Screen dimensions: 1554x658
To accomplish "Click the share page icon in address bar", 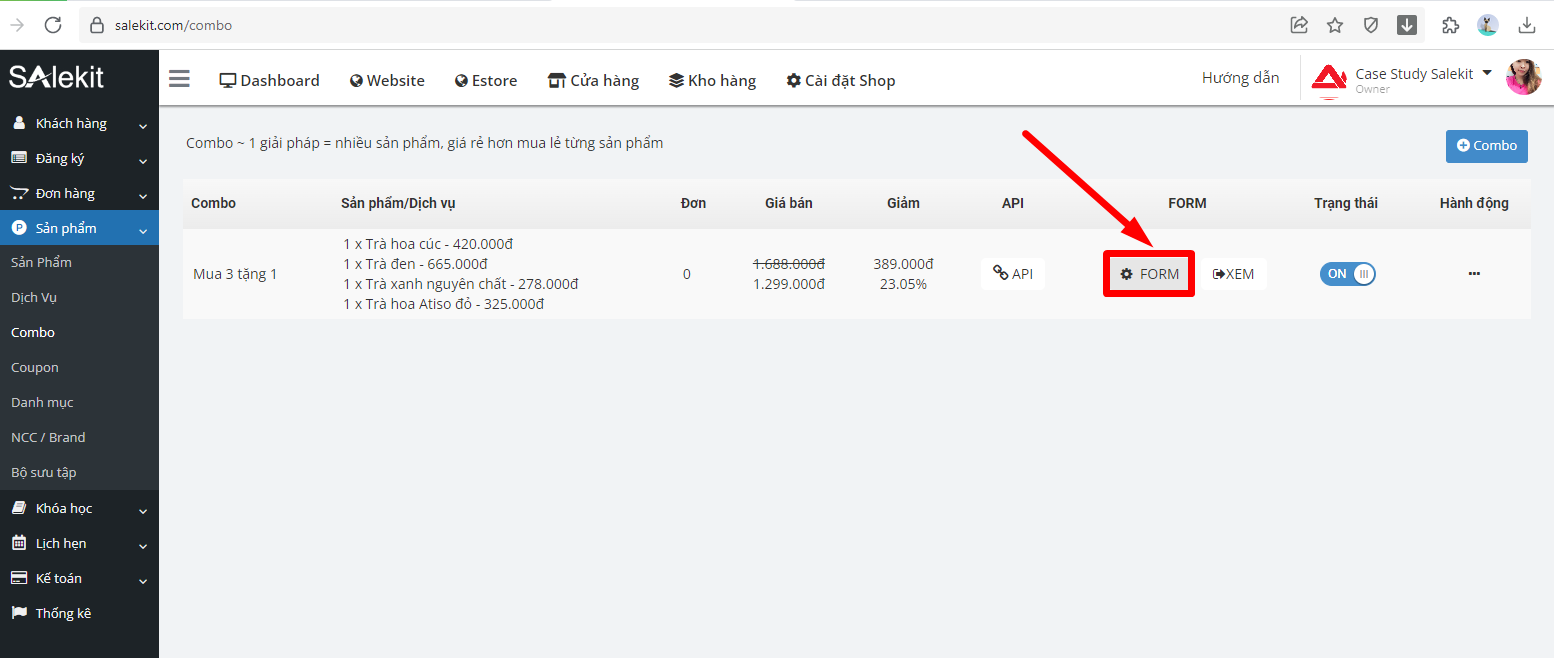I will [x=1299, y=25].
